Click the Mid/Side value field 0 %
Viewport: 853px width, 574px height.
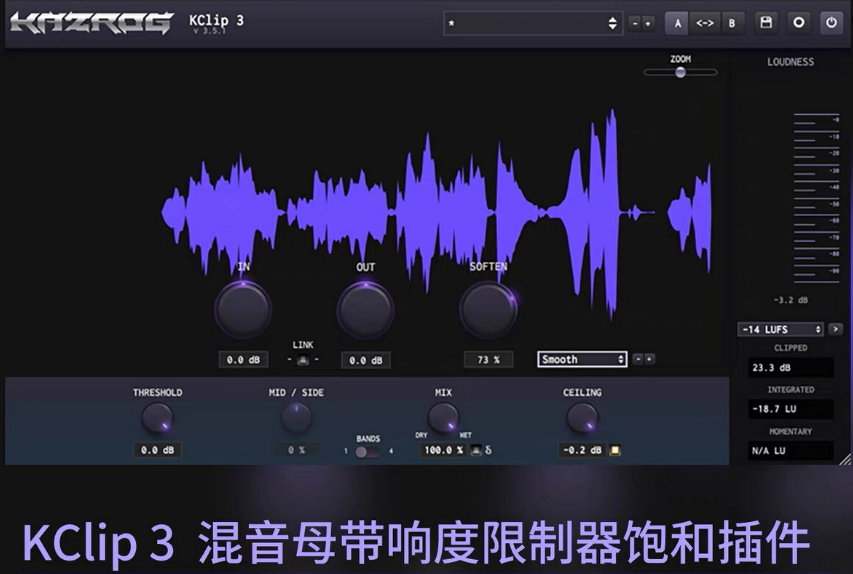tap(296, 450)
